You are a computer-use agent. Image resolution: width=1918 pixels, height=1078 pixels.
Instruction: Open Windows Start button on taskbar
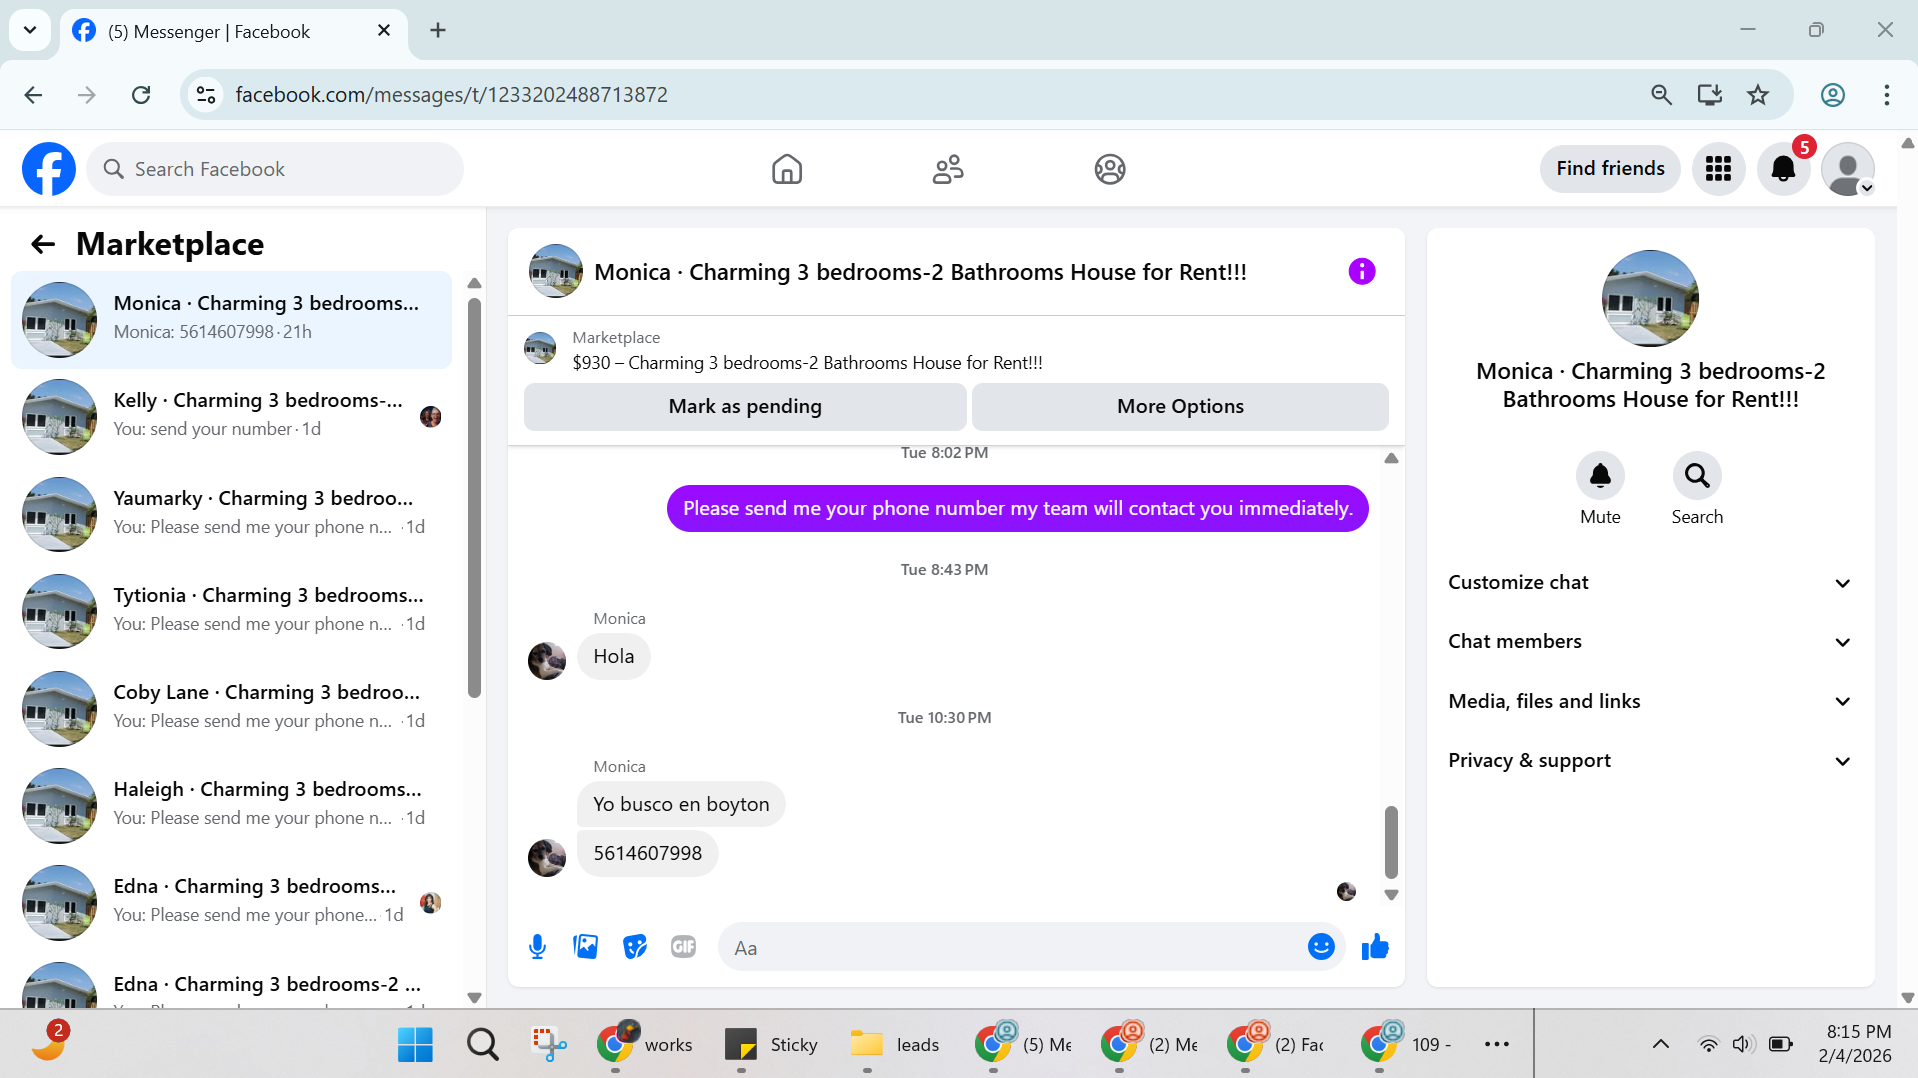coord(415,1044)
